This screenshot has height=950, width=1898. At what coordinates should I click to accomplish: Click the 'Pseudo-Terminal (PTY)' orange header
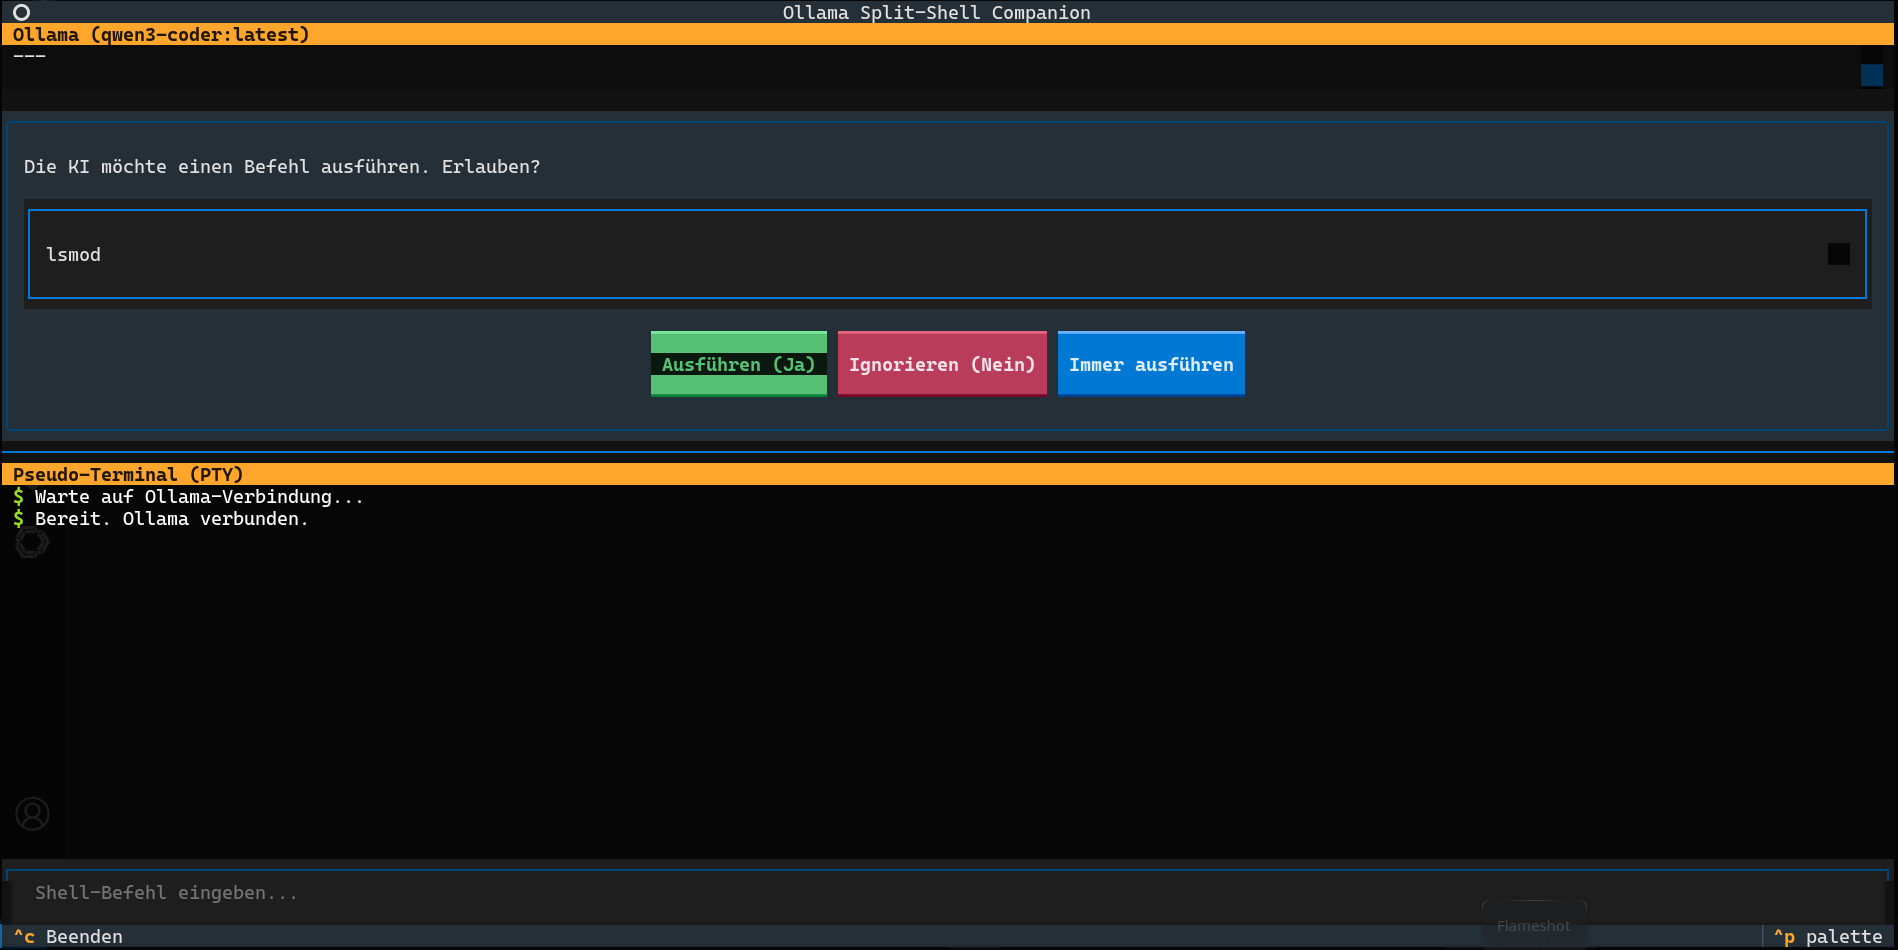pyautogui.click(x=128, y=474)
